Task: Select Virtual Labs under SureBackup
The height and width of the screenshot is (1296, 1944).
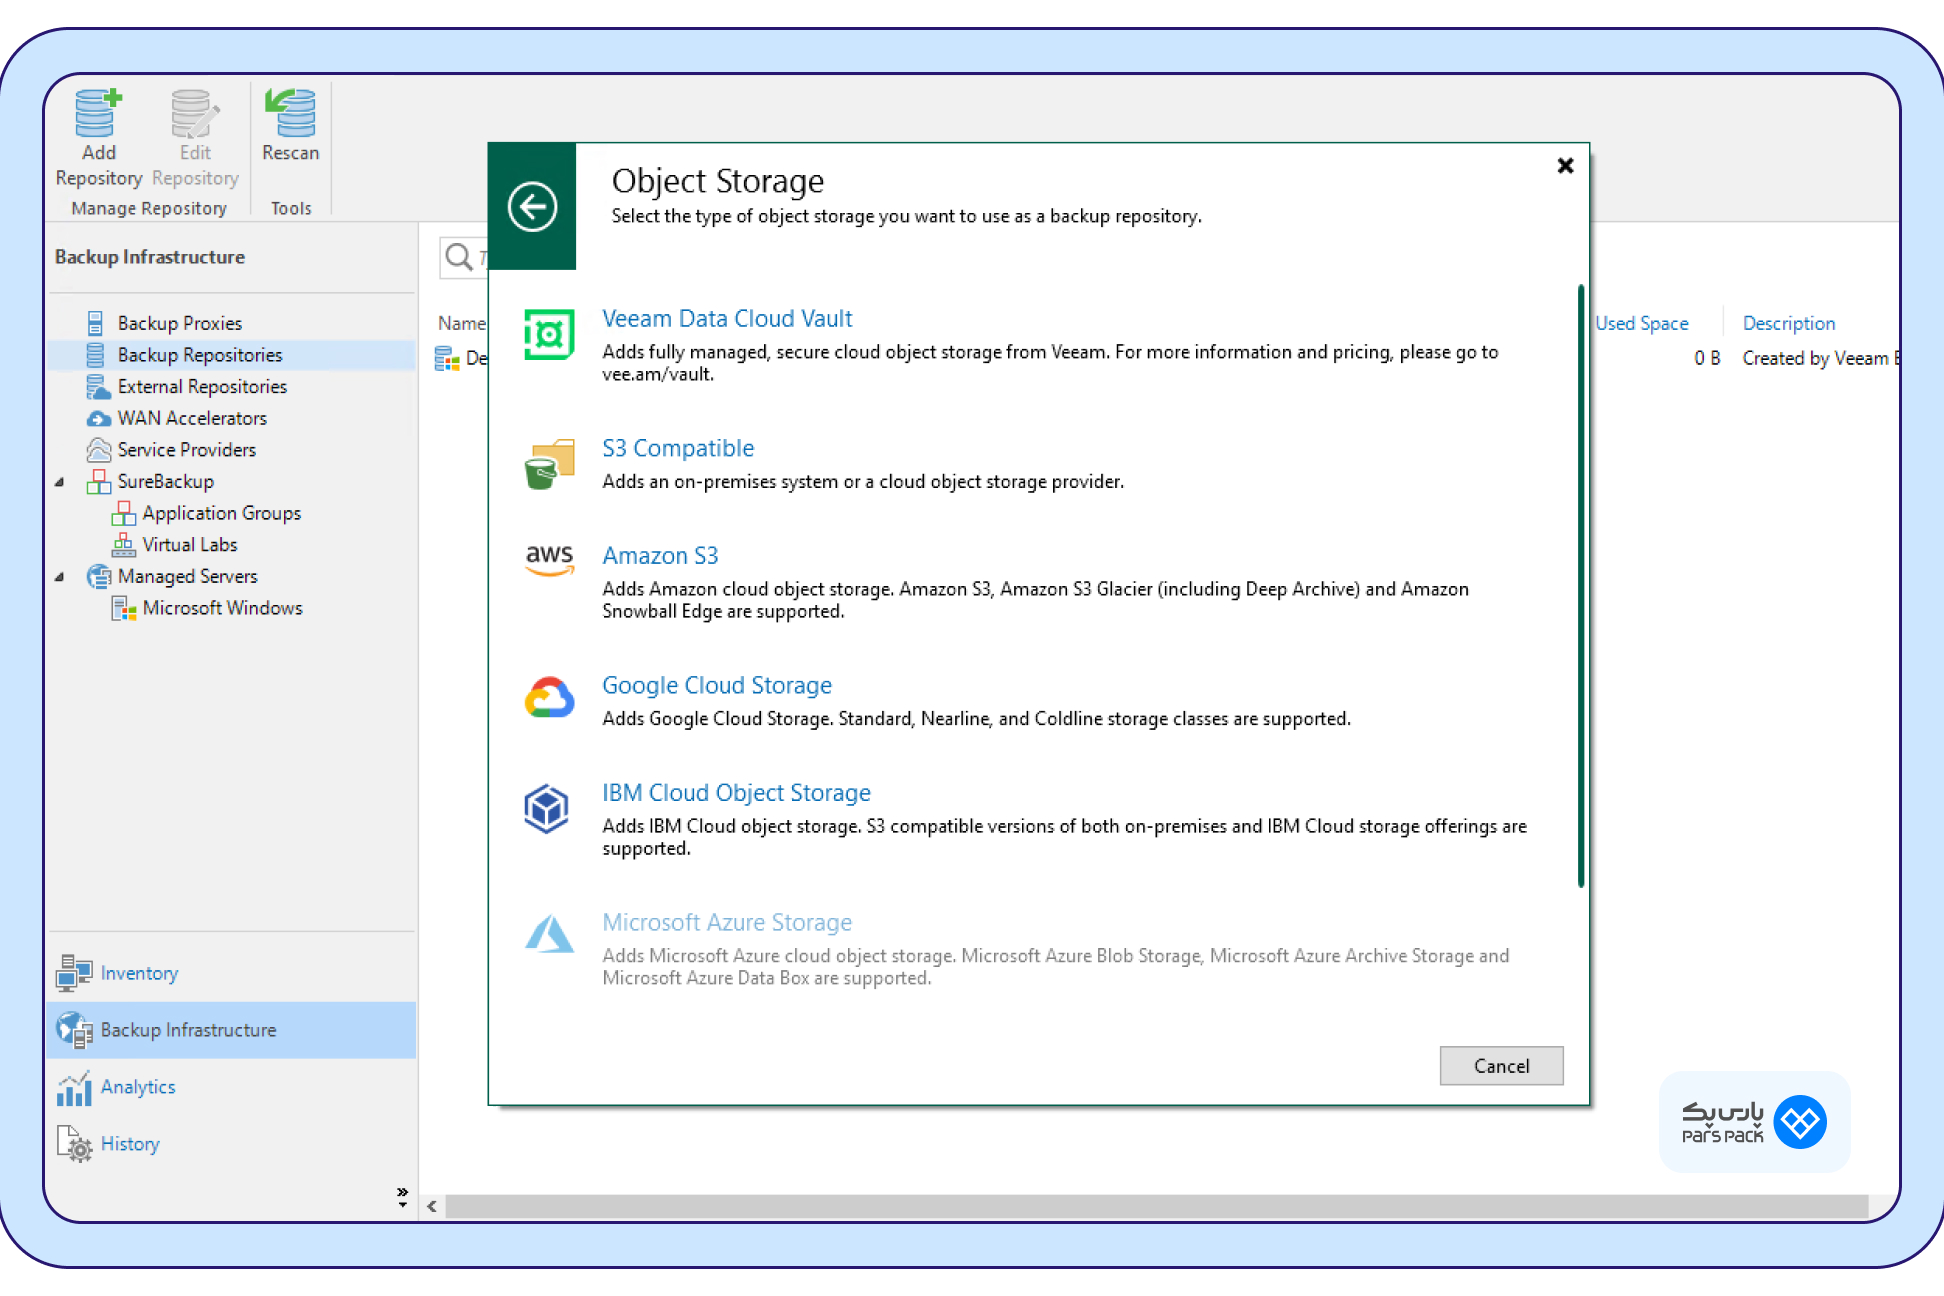Action: pos(189,545)
